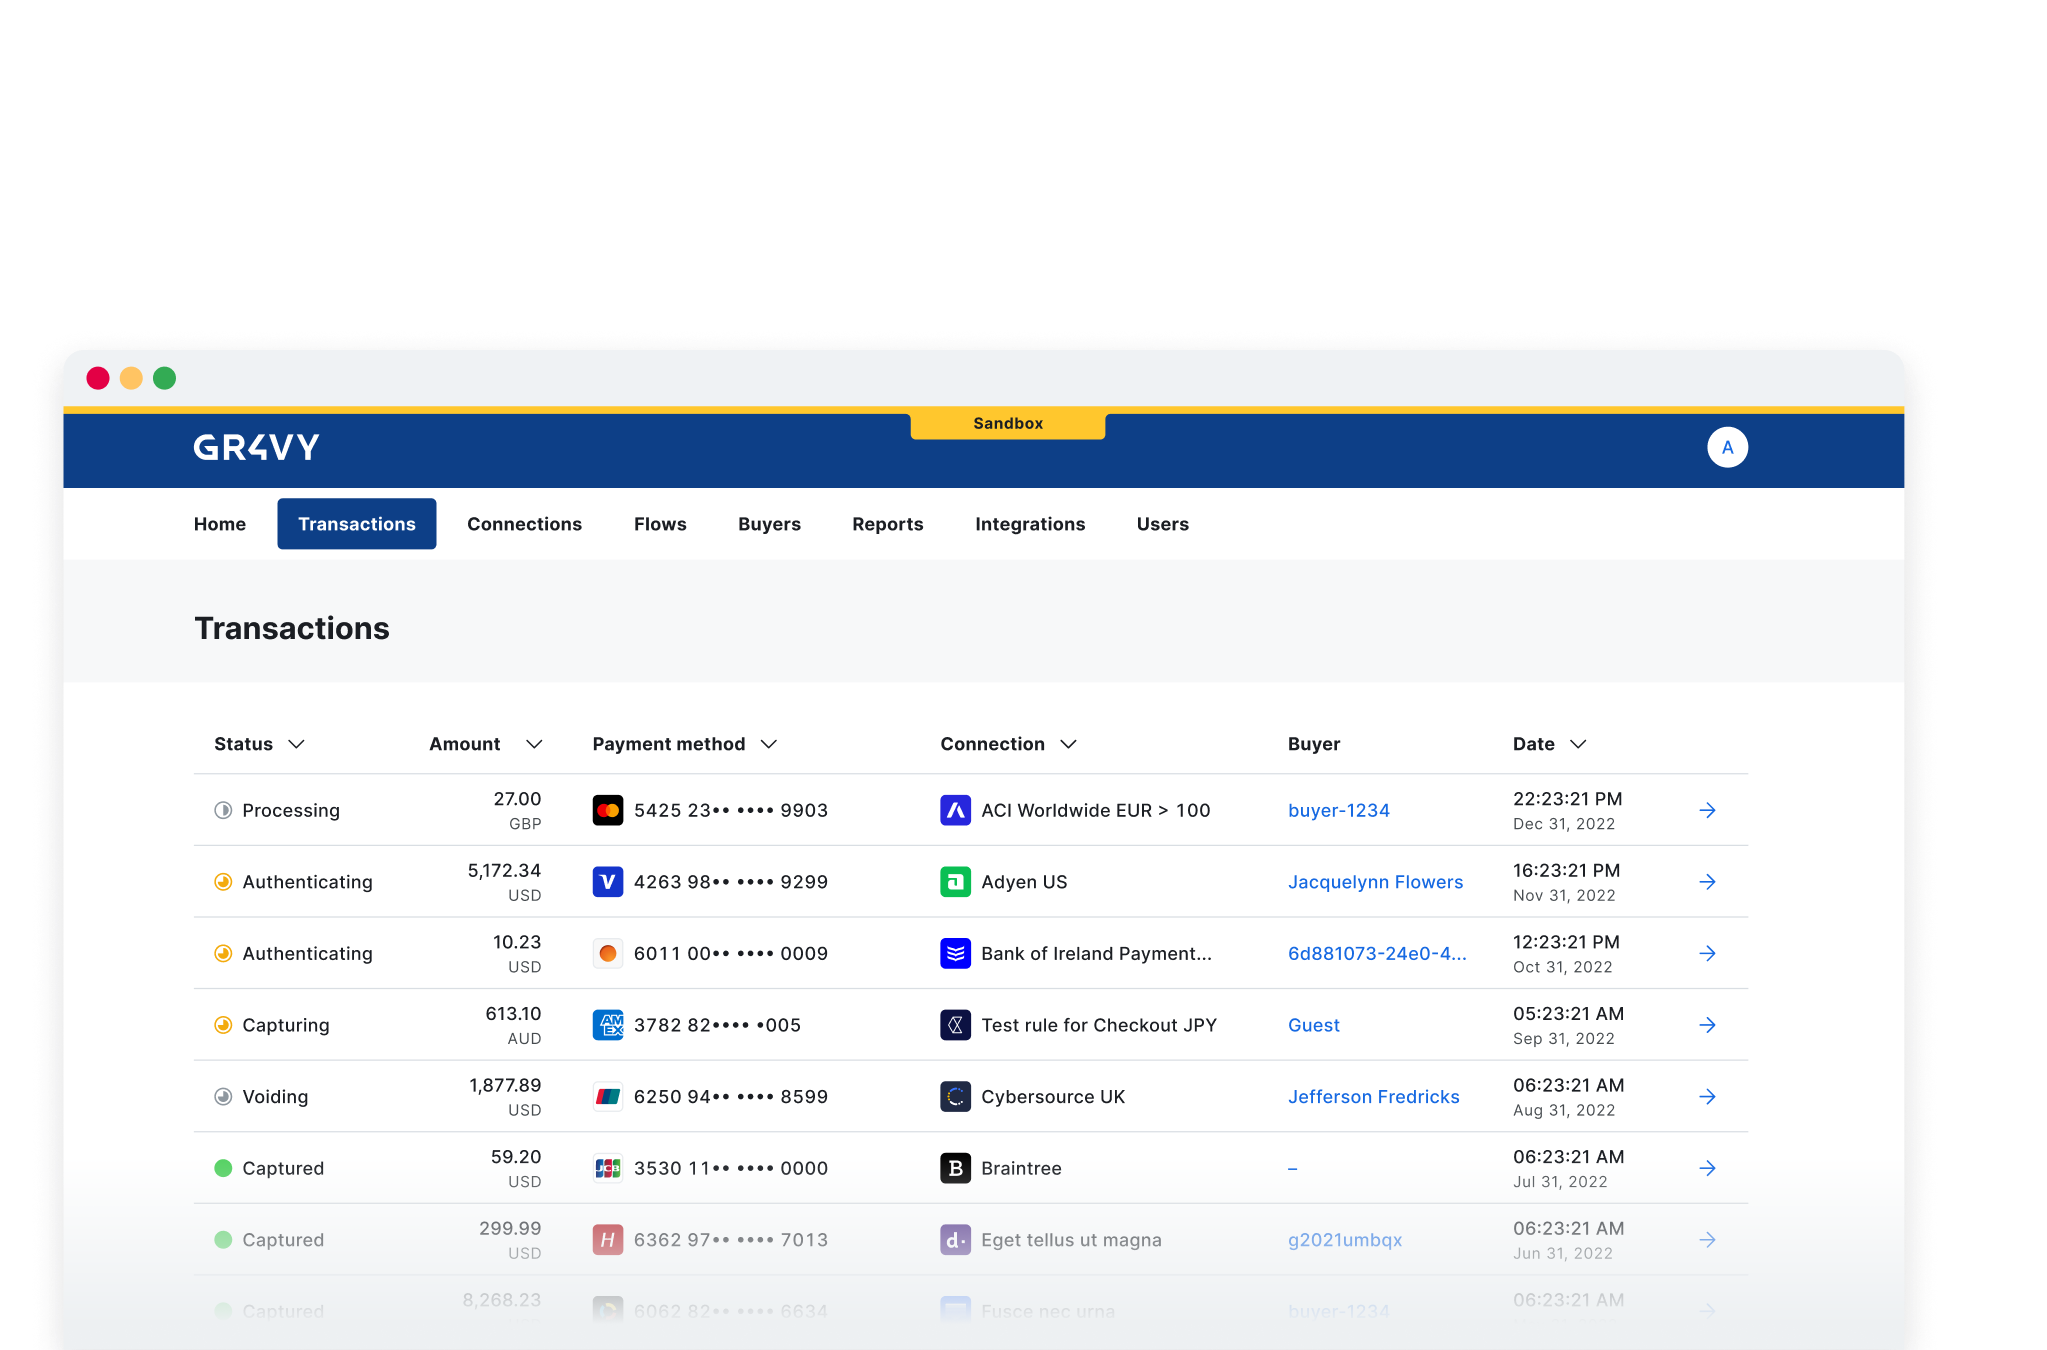Open the Status column filter dropdown
Screen dimensions: 2047x1350
(x=296, y=744)
